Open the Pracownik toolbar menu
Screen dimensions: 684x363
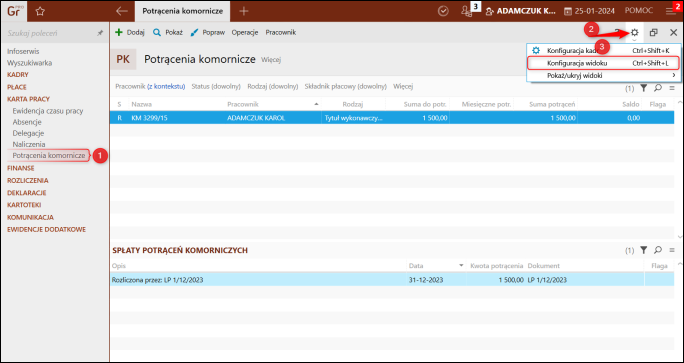click(280, 32)
